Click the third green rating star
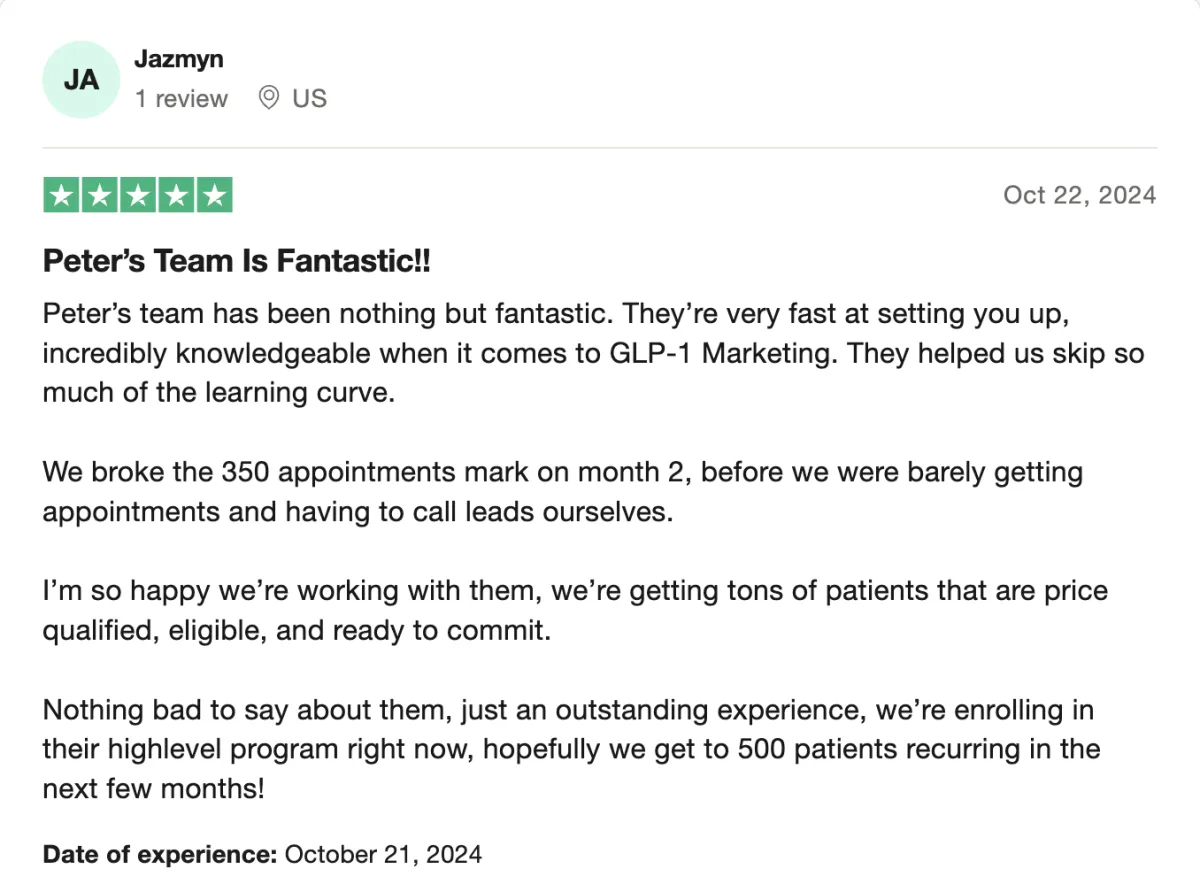 pos(138,195)
